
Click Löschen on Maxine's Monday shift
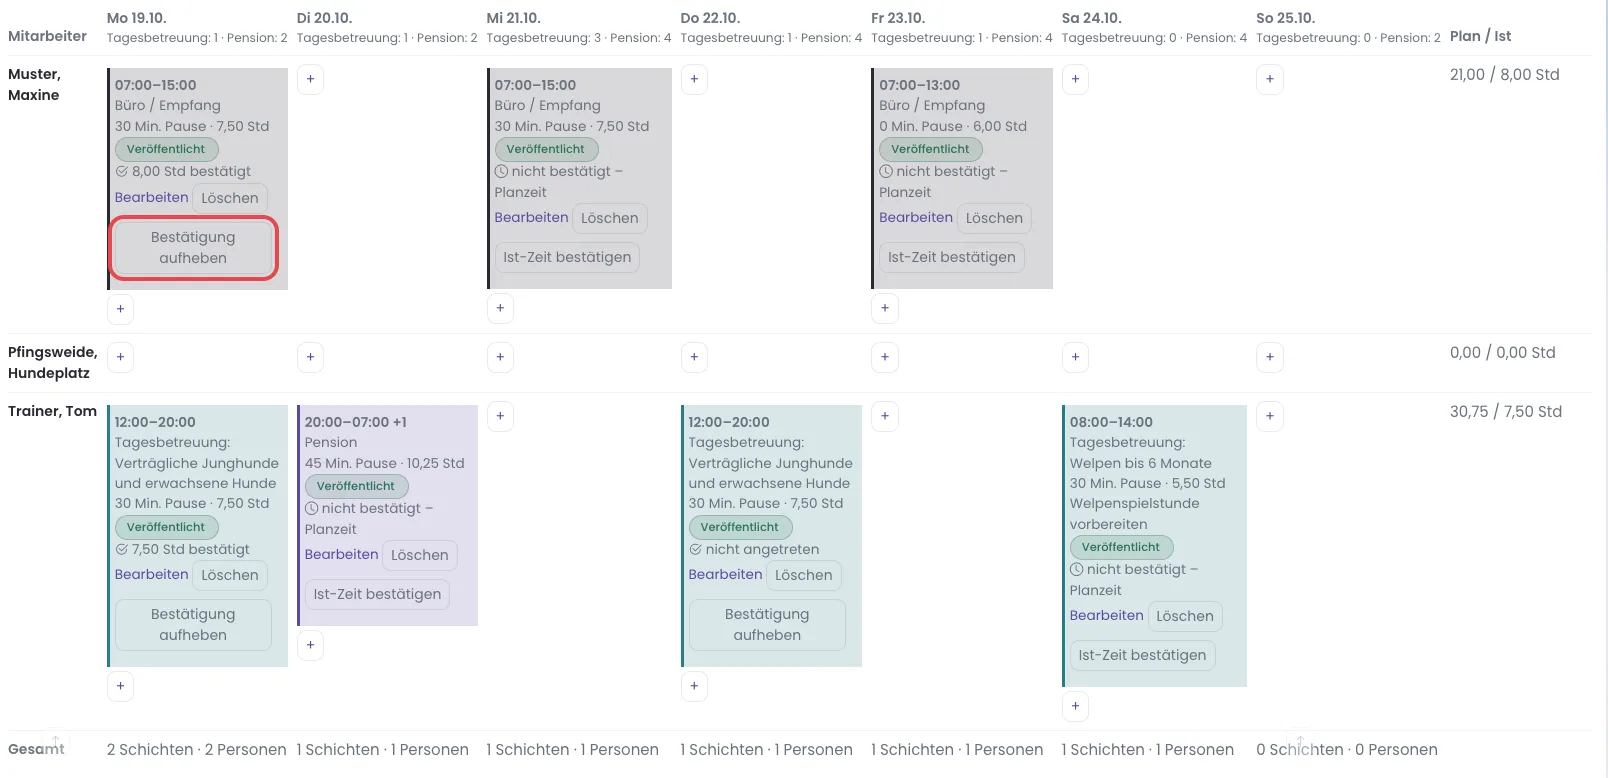(229, 198)
